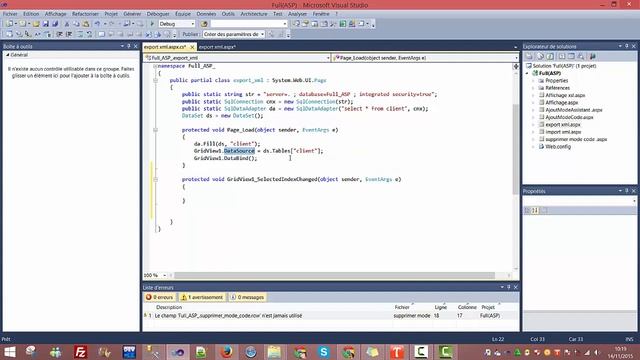Select supprimer mode code.aspx in Solution Explorer
640x360 pixels.
[576, 139]
